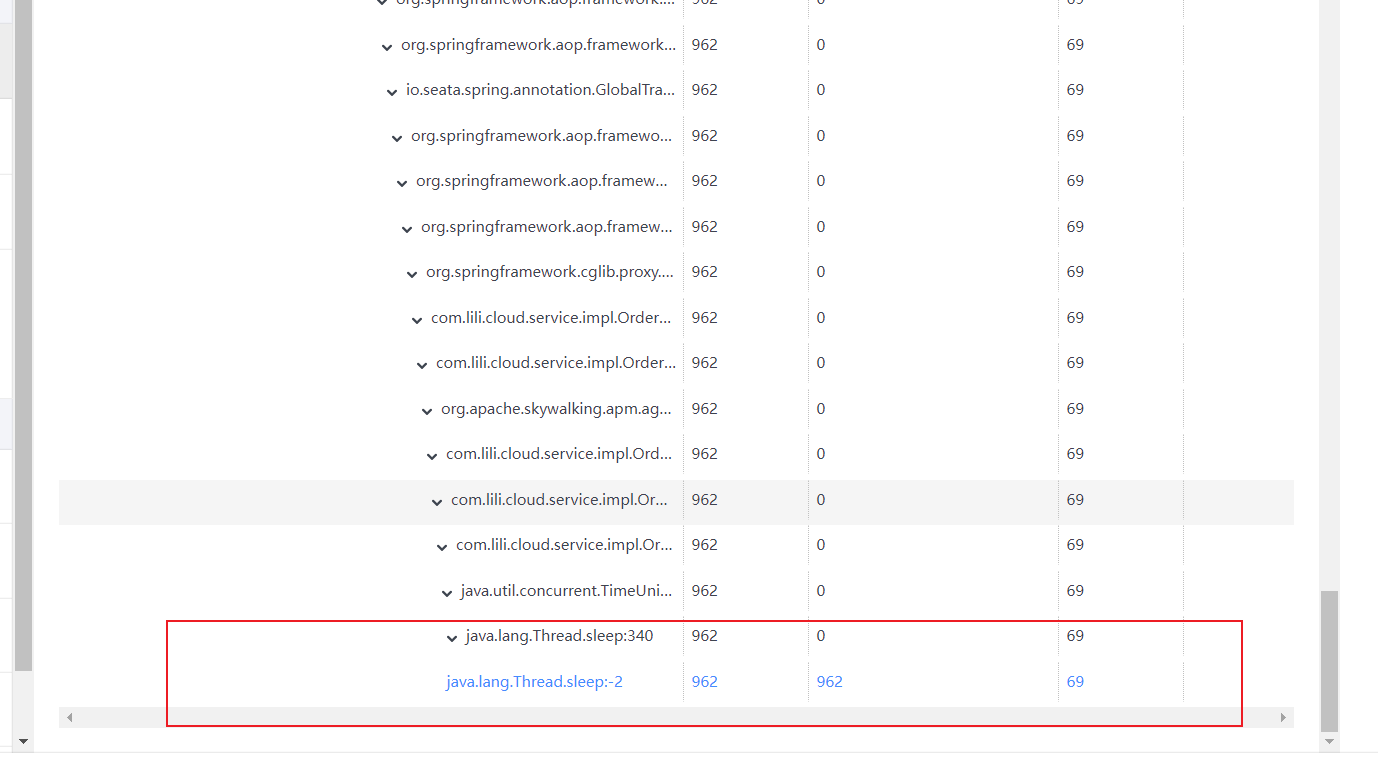The image size is (1378, 764).
Task: Click the 962 duration in io.seata.spring row
Action: pyautogui.click(x=704, y=90)
